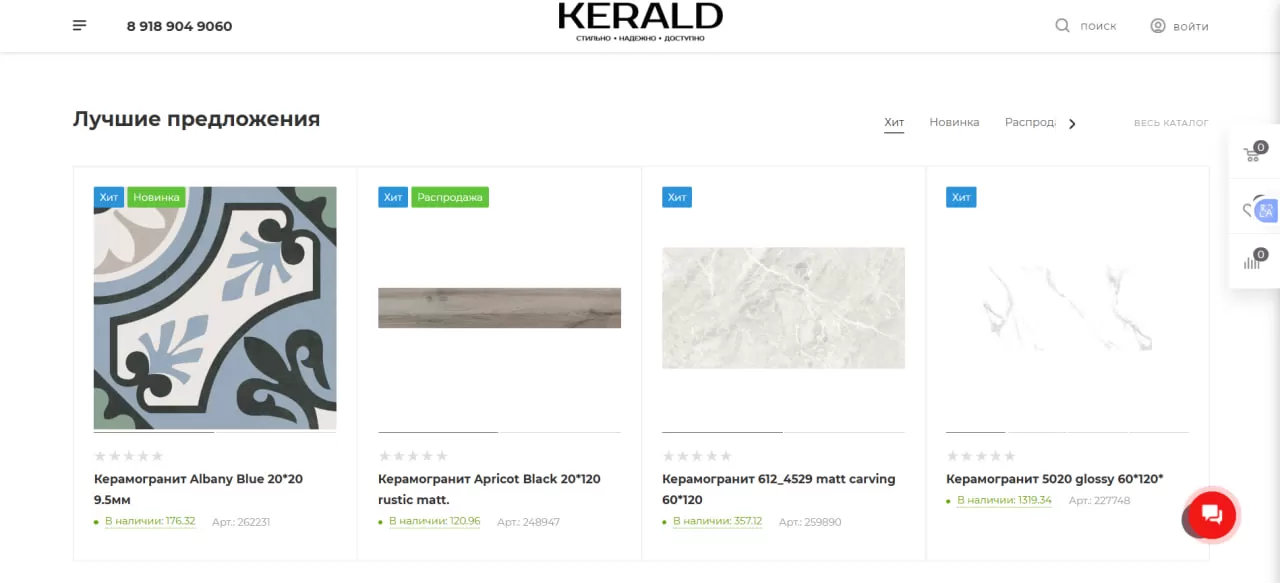
Task: Click the user account login icon
Action: point(1158,26)
